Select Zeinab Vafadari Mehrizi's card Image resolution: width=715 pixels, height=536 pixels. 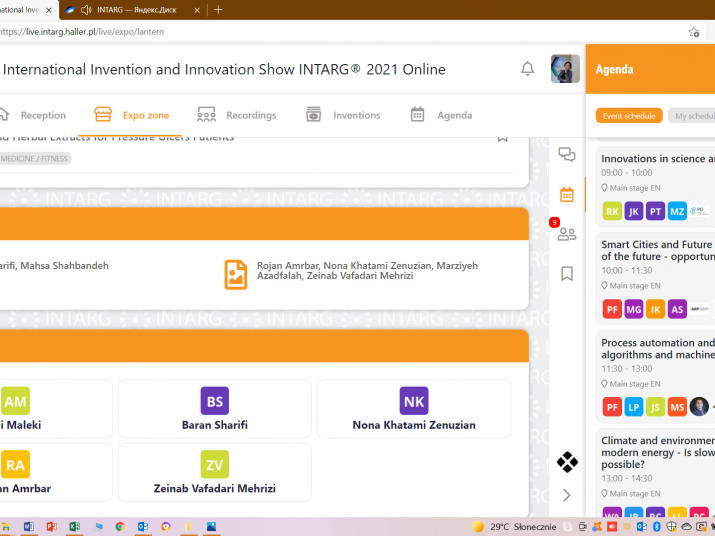coord(215,472)
